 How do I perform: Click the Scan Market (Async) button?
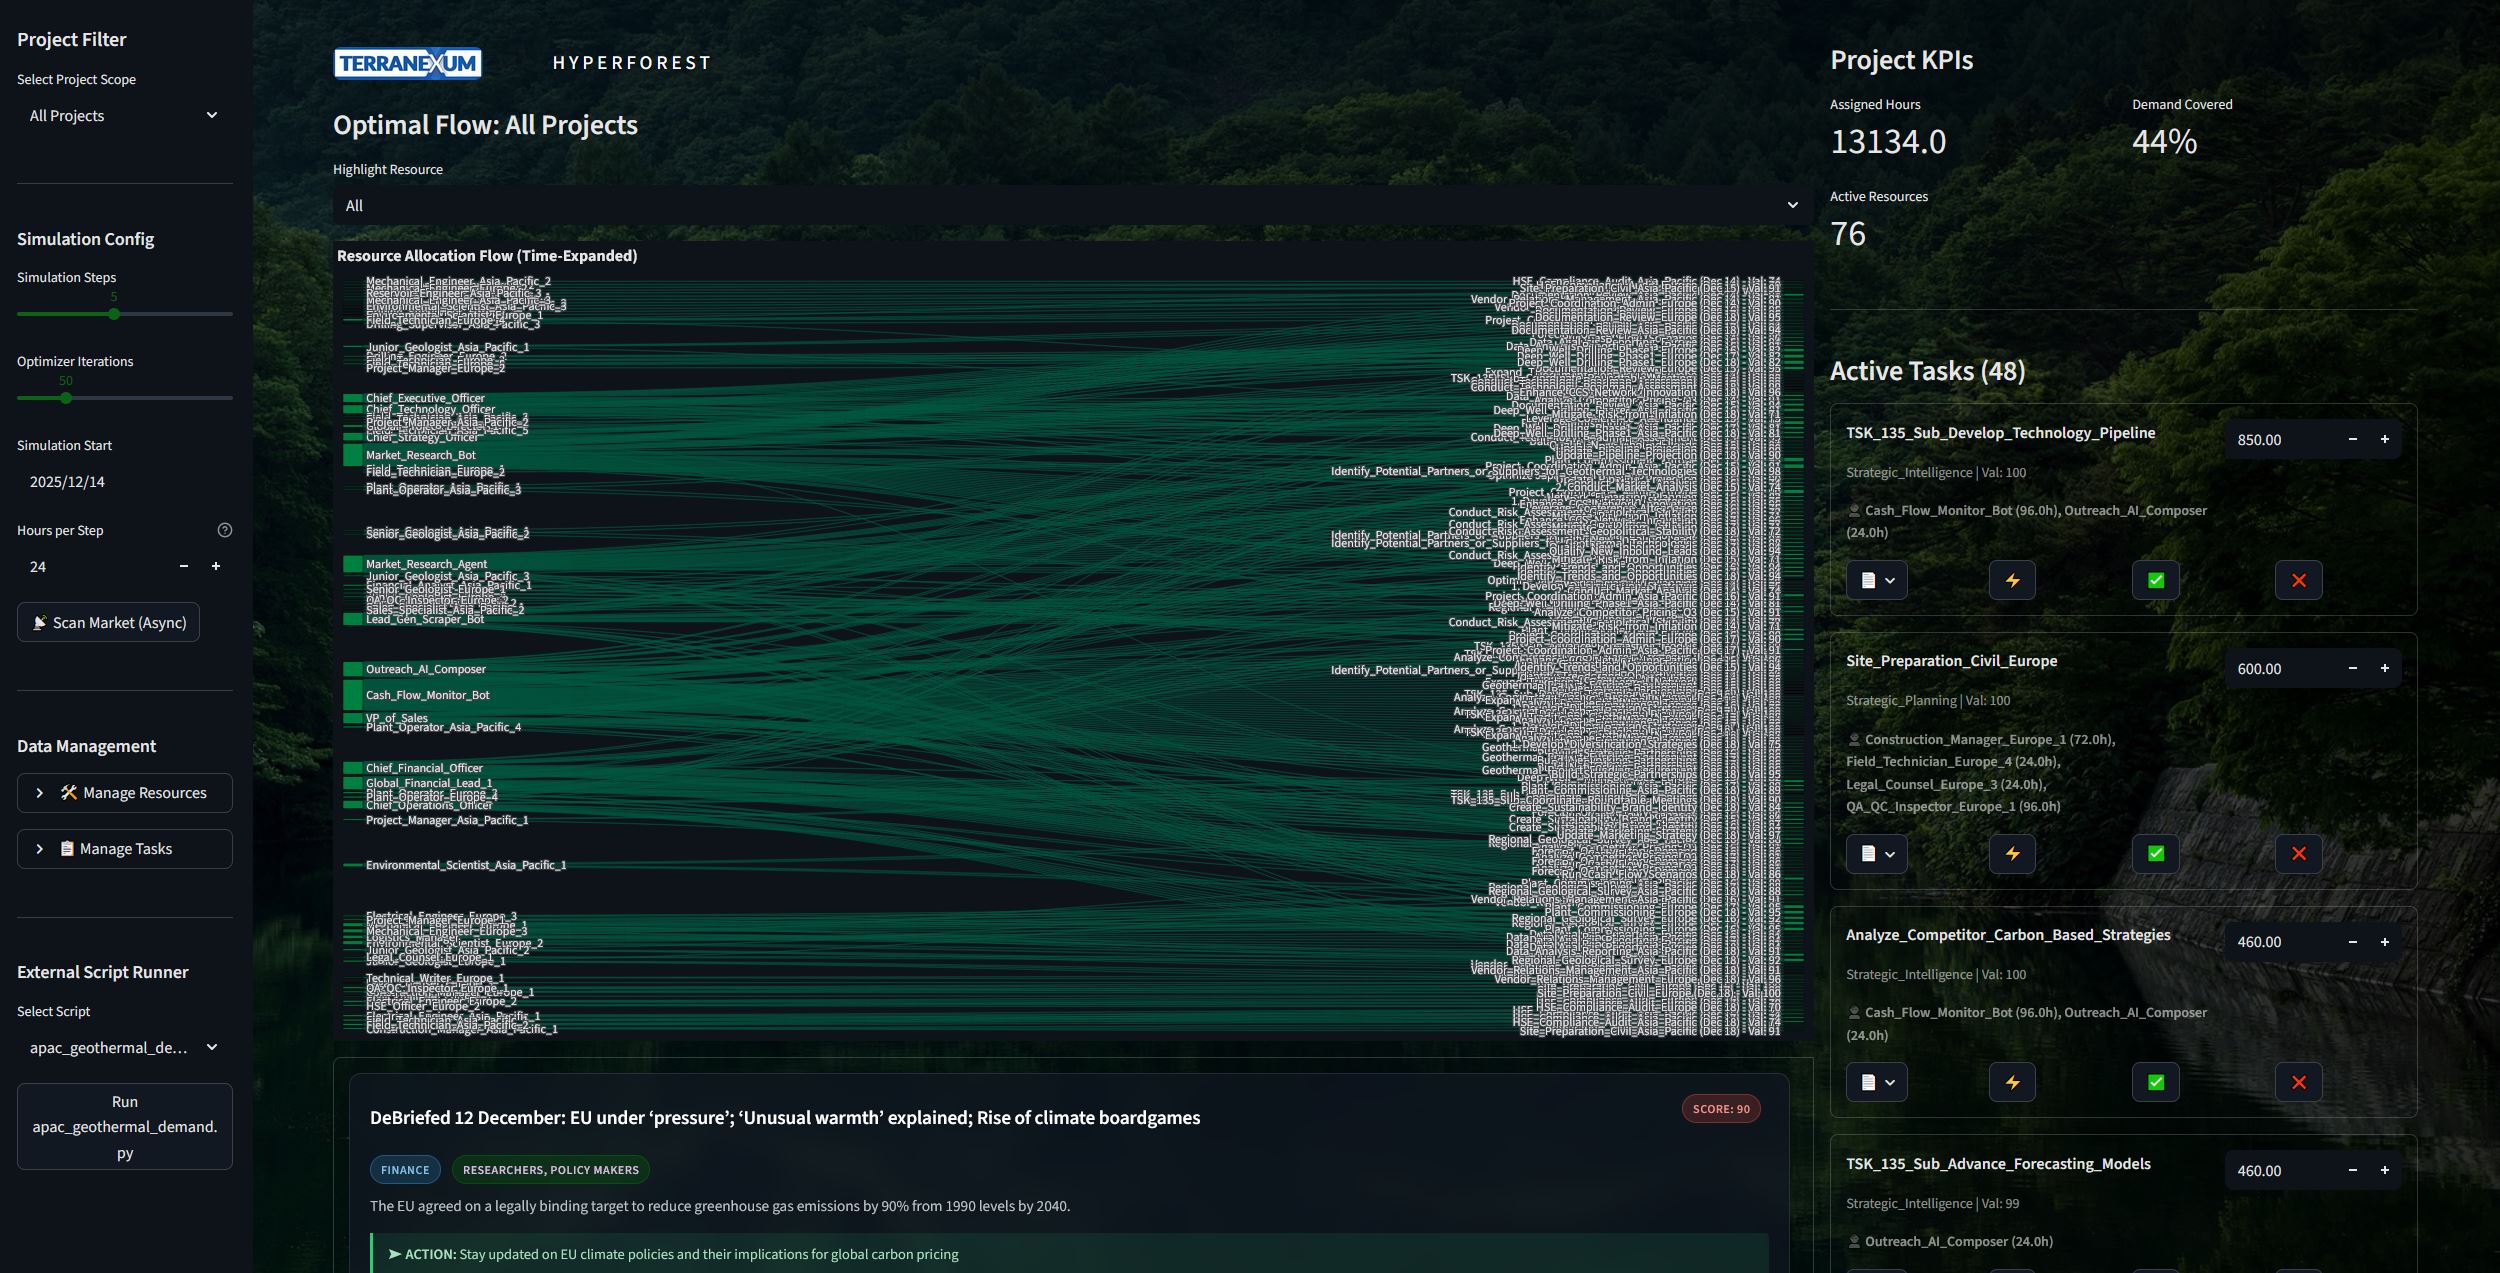pyautogui.click(x=108, y=622)
